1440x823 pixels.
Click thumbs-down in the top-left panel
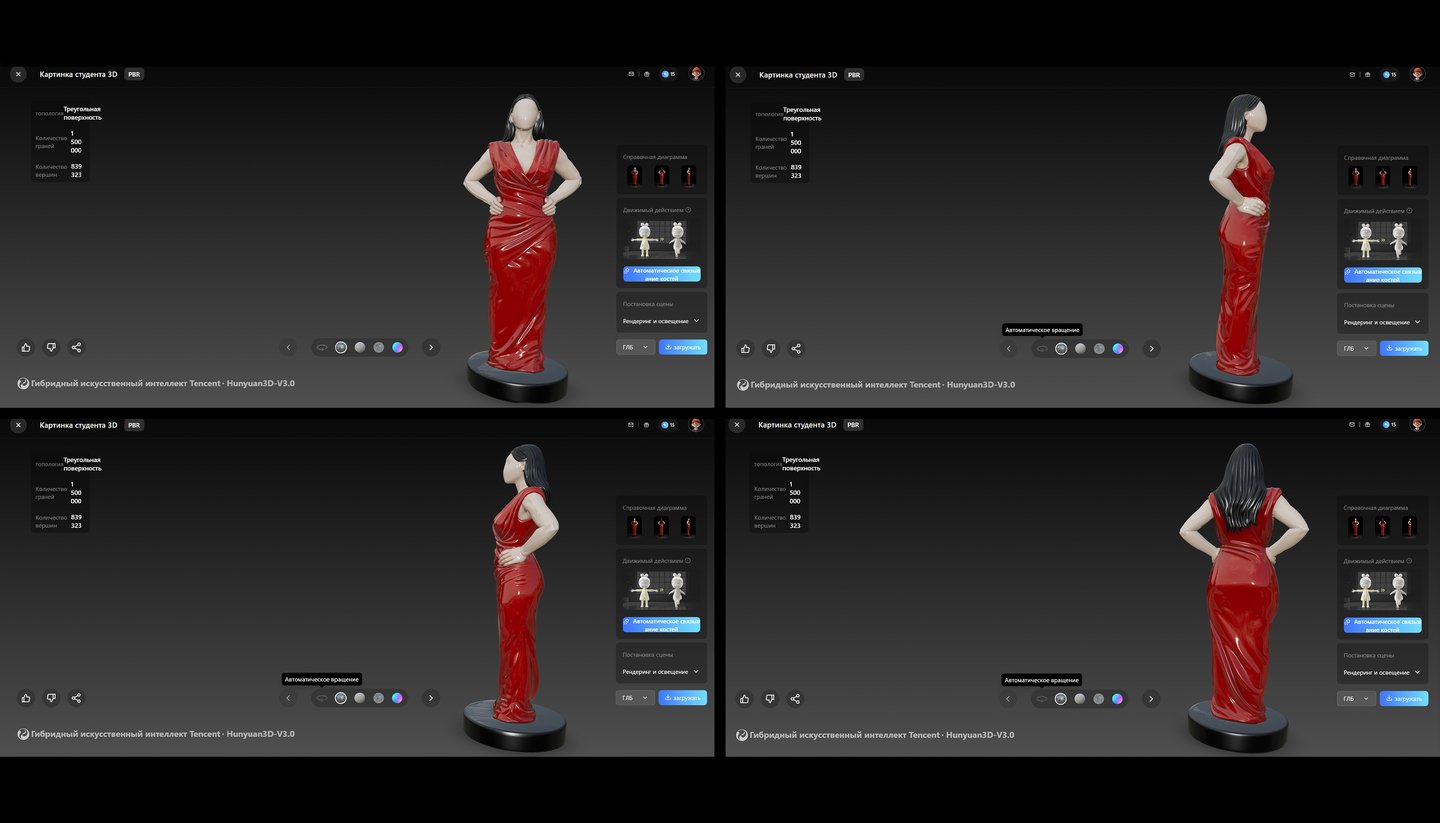click(x=51, y=347)
